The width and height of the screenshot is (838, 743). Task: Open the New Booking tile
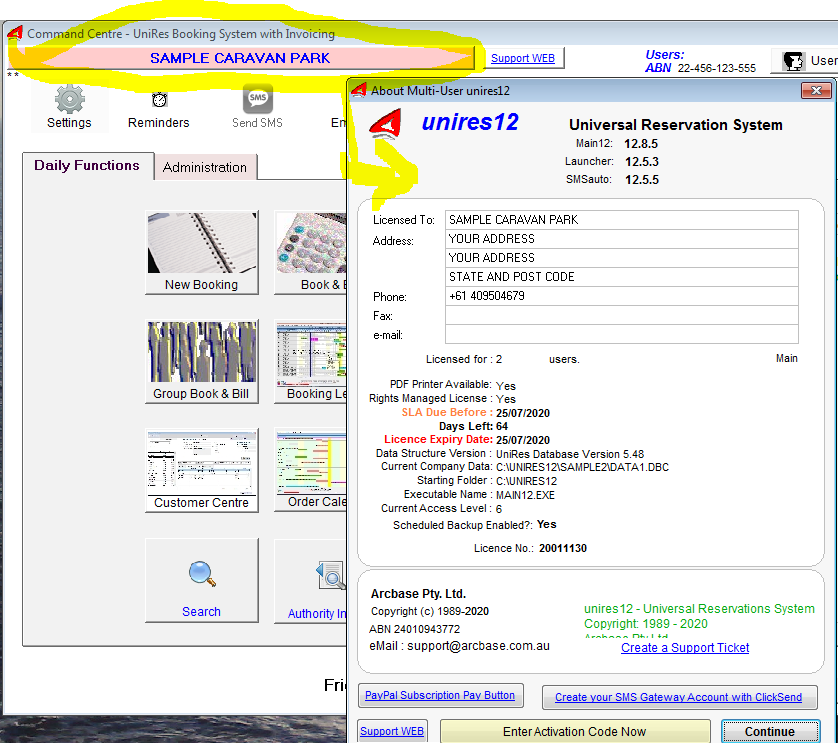point(201,252)
